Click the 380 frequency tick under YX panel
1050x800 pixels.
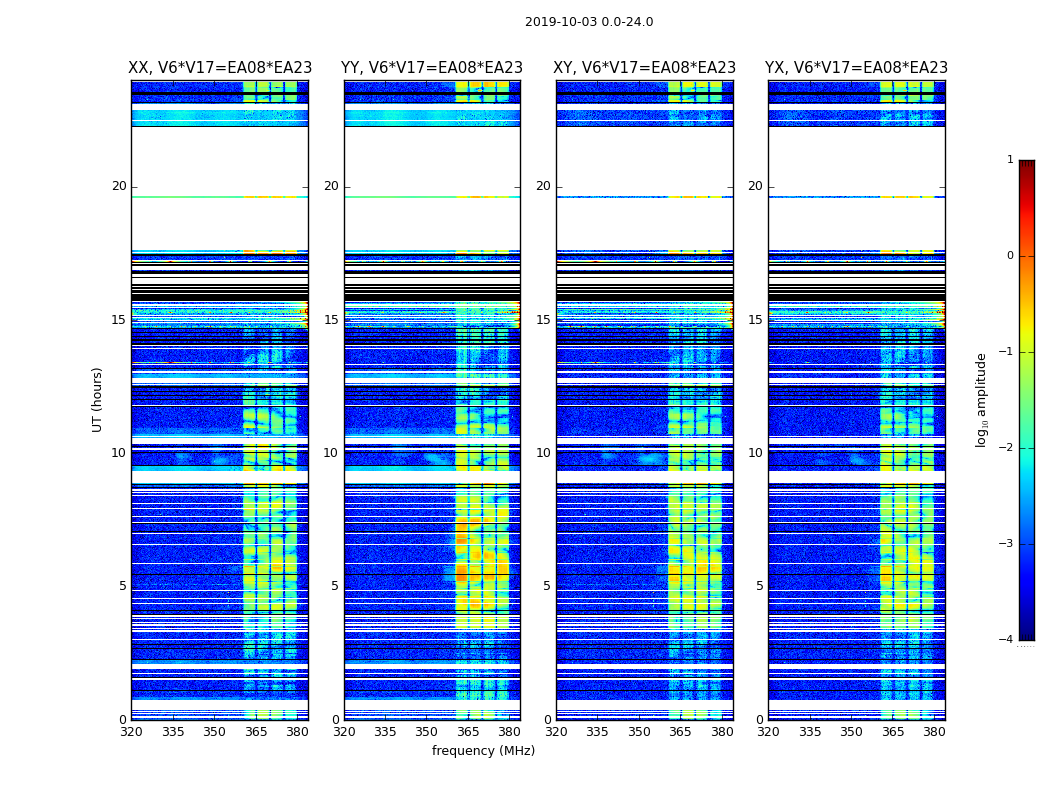(x=934, y=732)
